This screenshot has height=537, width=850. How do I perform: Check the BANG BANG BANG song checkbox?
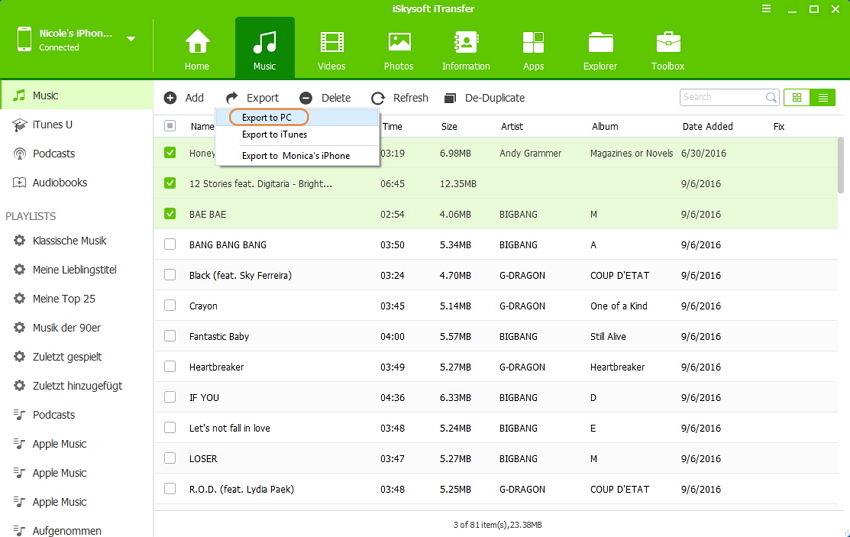[x=170, y=245]
